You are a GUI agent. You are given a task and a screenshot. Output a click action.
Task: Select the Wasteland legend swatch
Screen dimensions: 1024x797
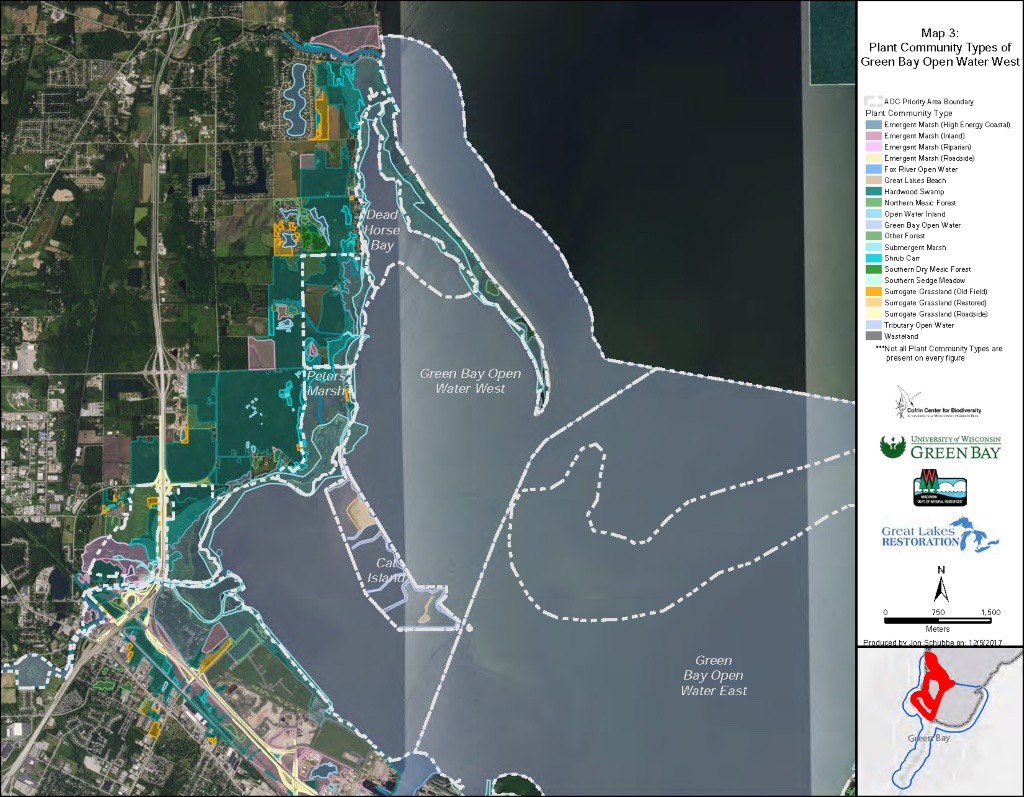click(x=873, y=336)
